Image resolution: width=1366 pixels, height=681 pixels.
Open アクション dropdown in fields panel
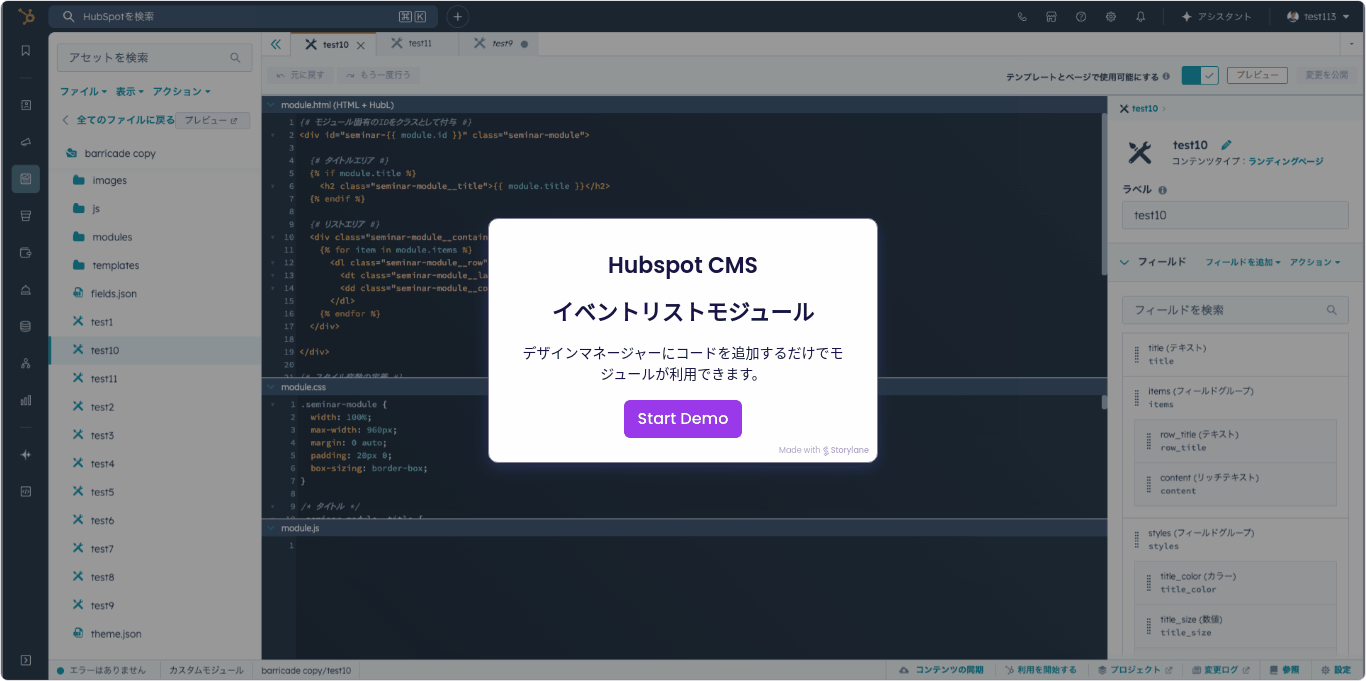point(1315,262)
